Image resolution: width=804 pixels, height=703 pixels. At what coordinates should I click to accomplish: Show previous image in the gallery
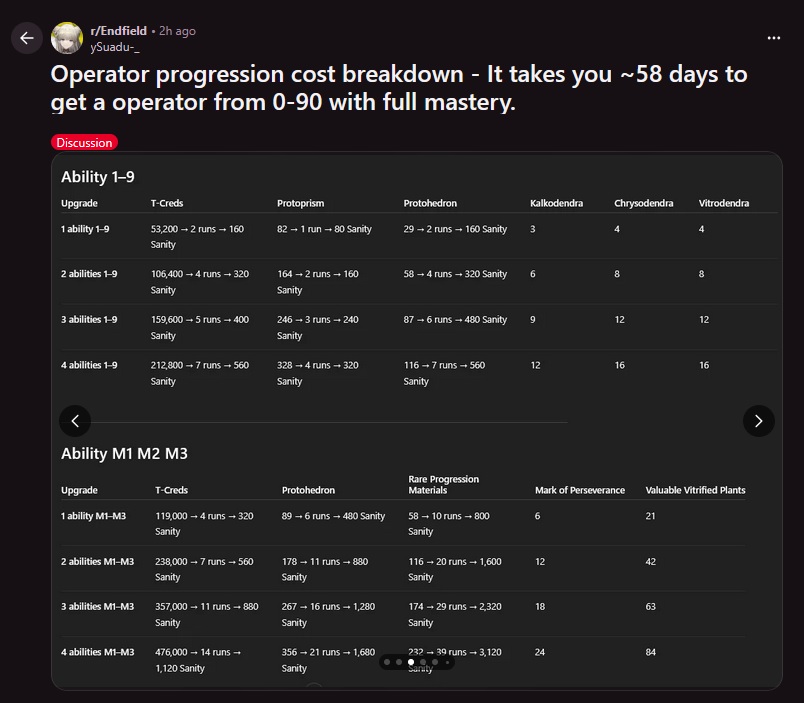[x=75, y=421]
